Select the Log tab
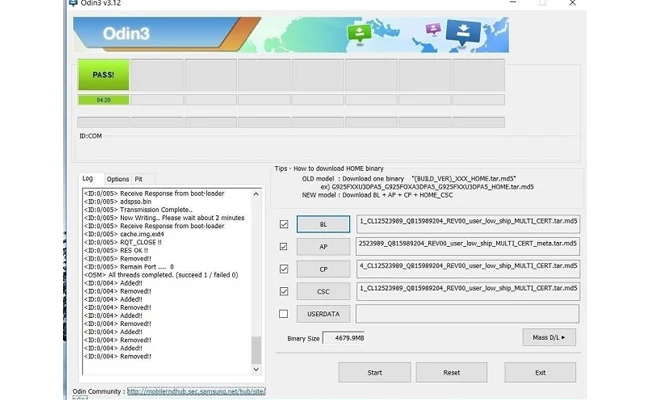The height and width of the screenshot is (400, 650). click(x=89, y=179)
